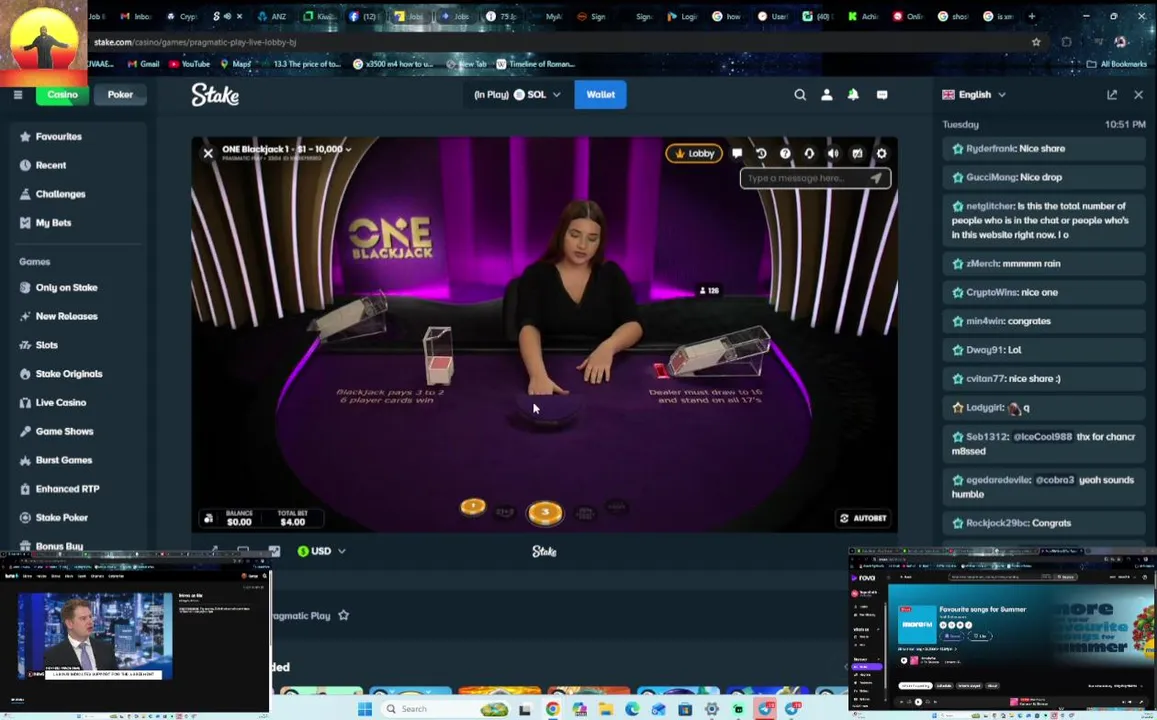1157x720 pixels.
Task: Open game history clock icon
Action: click(x=761, y=153)
